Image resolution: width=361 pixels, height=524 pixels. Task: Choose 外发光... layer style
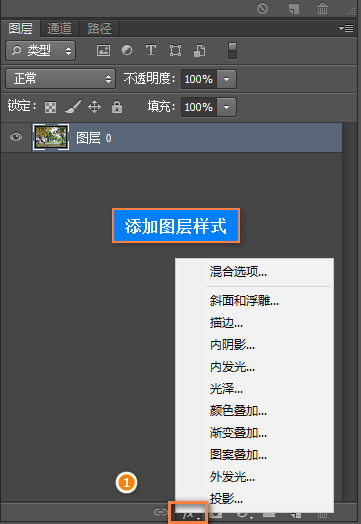coord(254,477)
